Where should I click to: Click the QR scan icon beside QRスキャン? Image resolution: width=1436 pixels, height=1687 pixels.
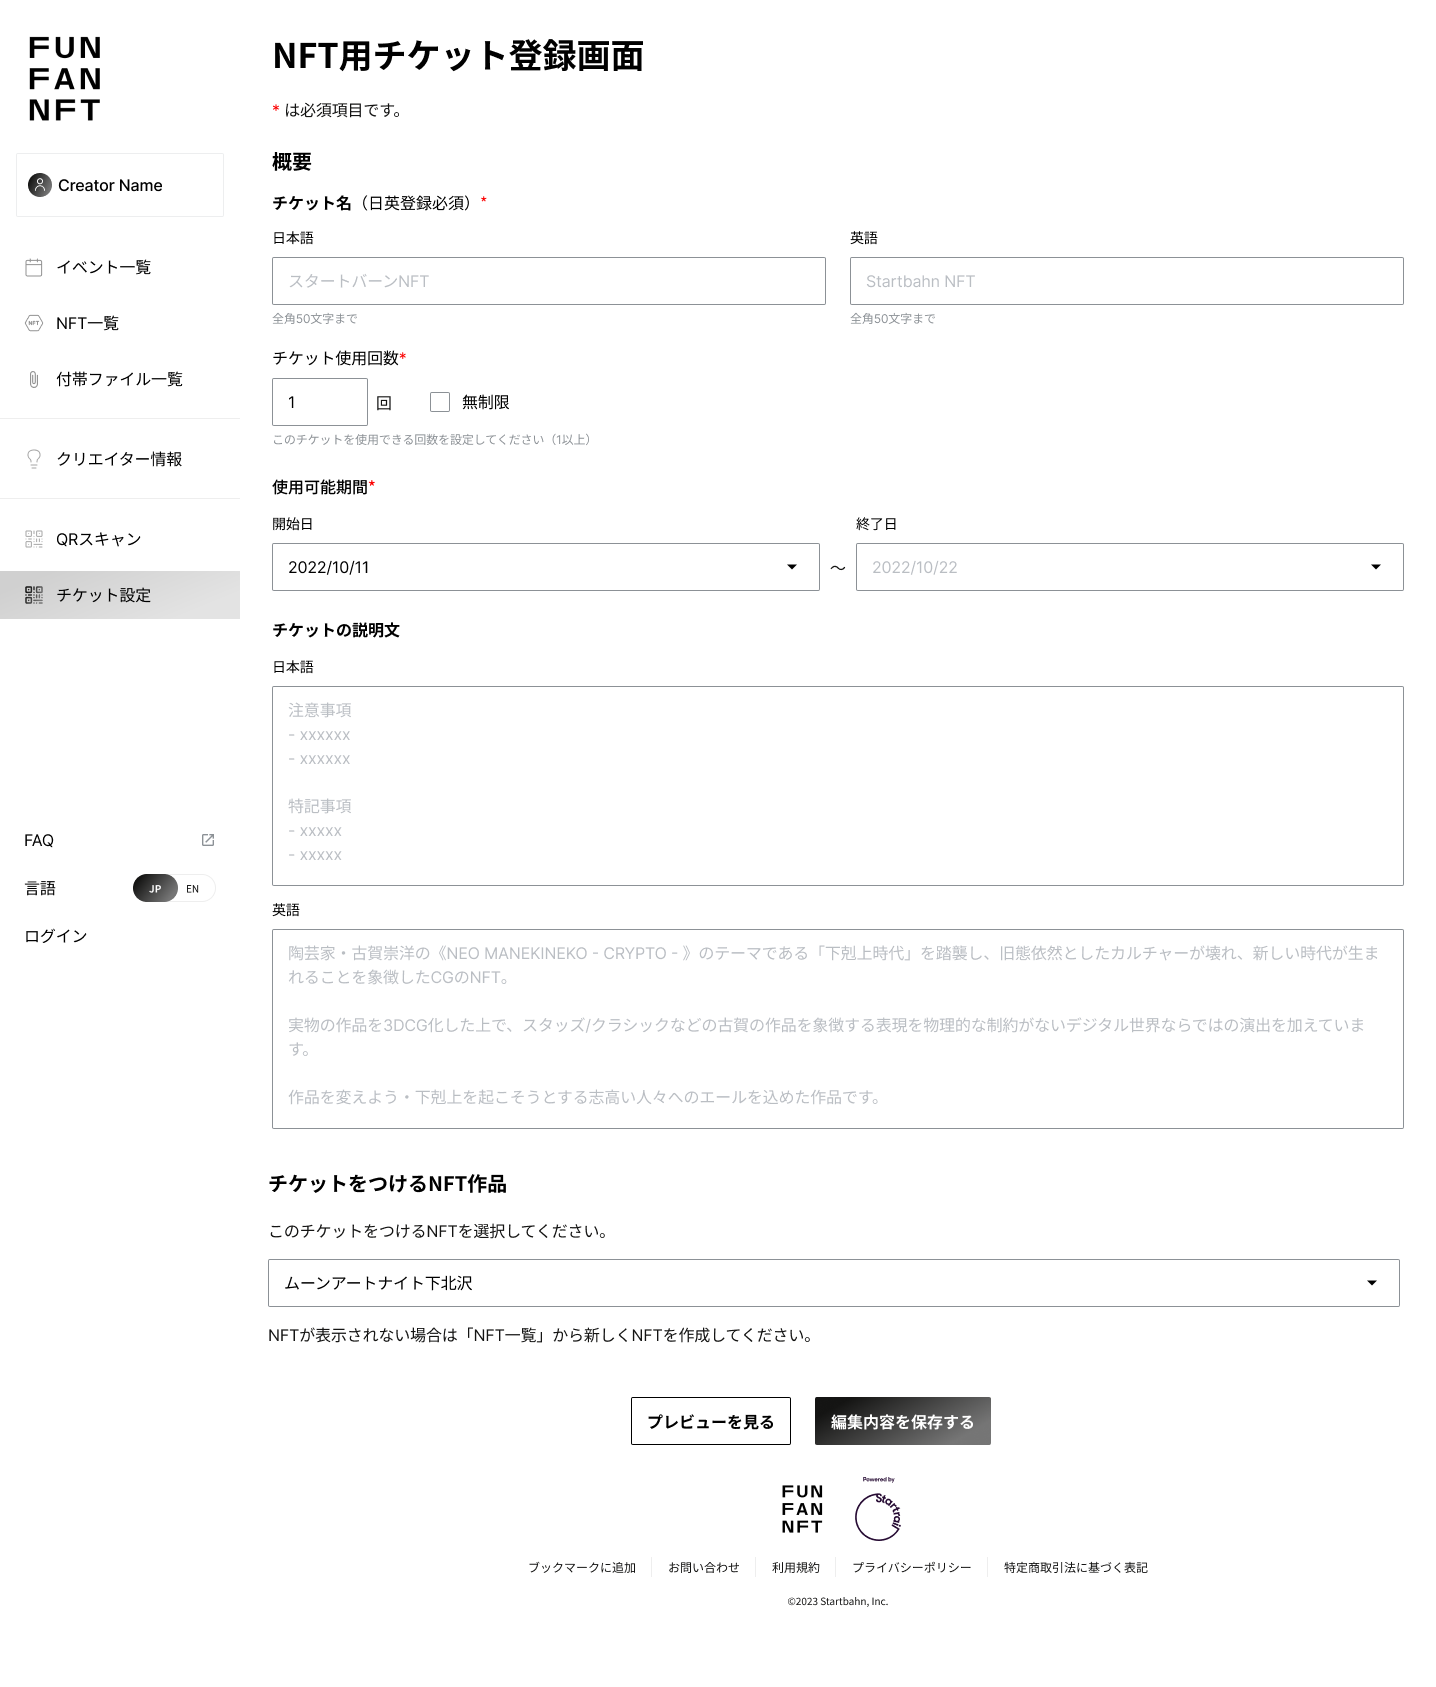(34, 539)
